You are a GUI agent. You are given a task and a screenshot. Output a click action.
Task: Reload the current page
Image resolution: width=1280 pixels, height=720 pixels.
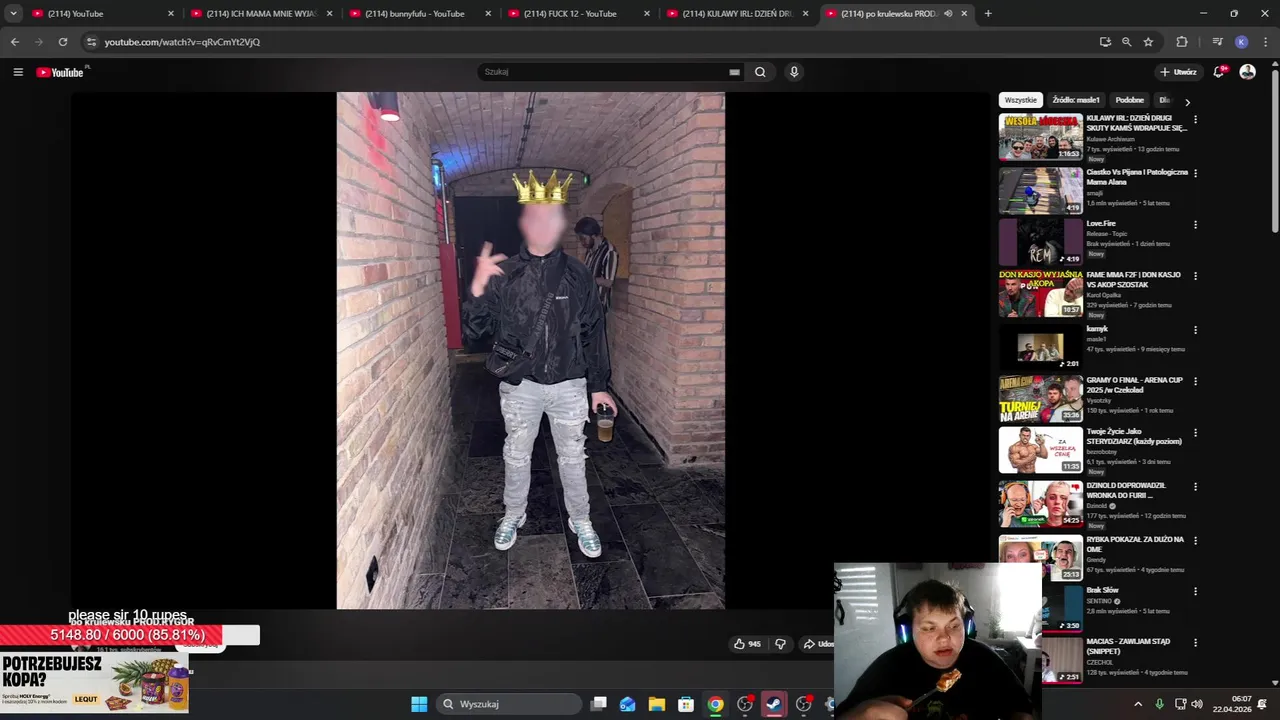[x=62, y=42]
